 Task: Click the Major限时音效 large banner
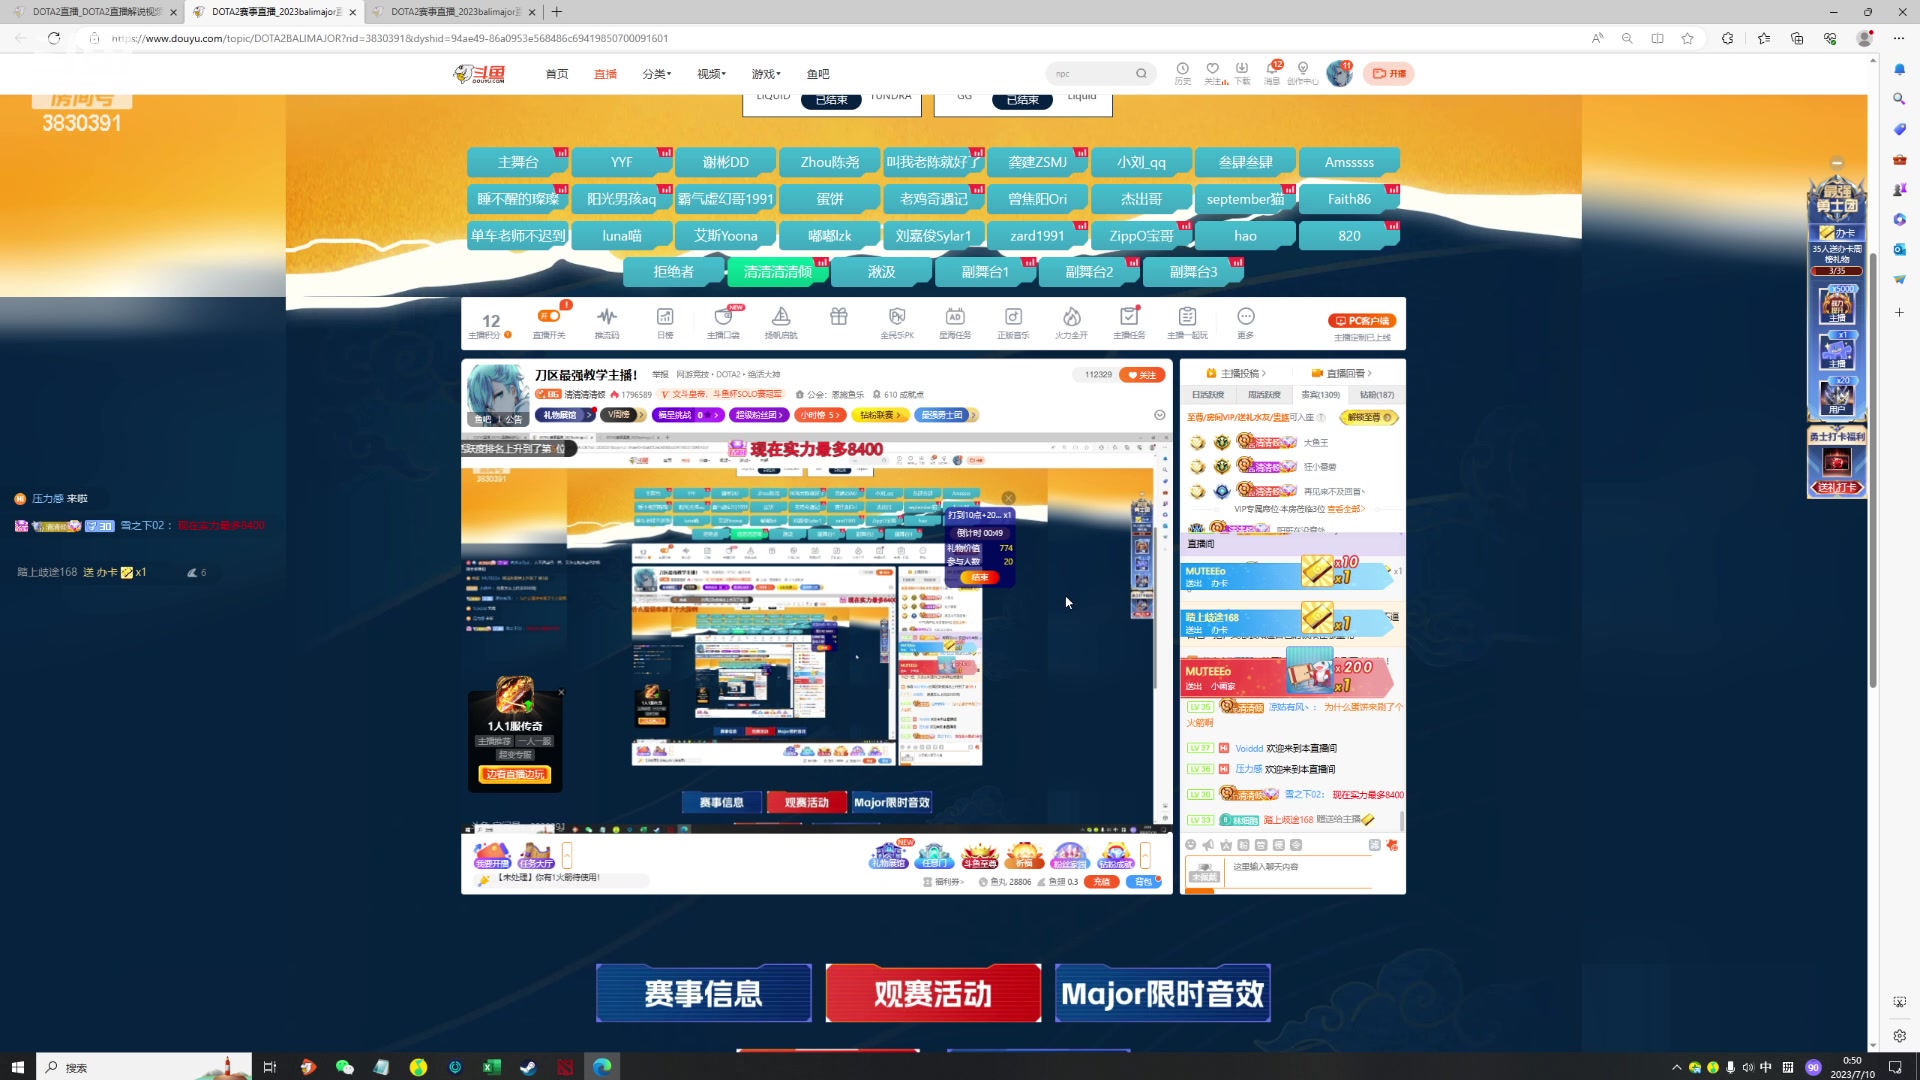[x=1163, y=993]
